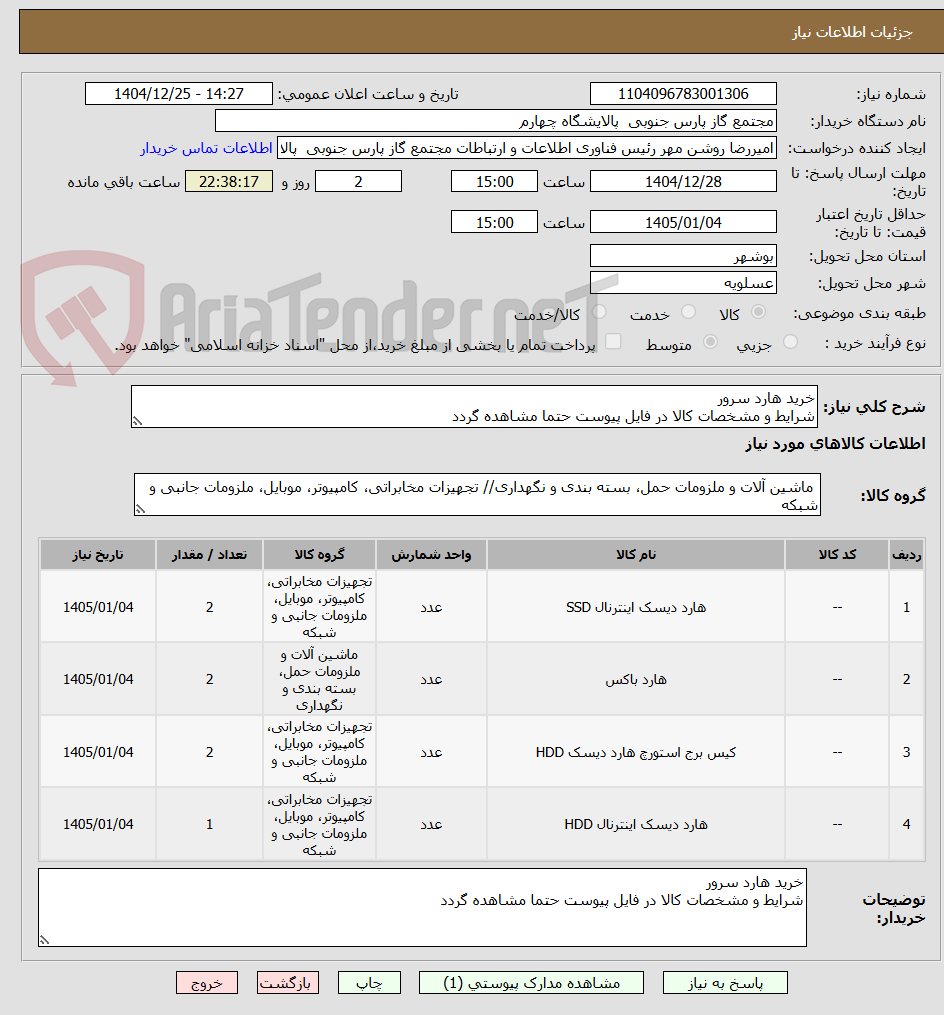Click the عسلویه delivery city field
944x1015 pixels.
(x=683, y=284)
